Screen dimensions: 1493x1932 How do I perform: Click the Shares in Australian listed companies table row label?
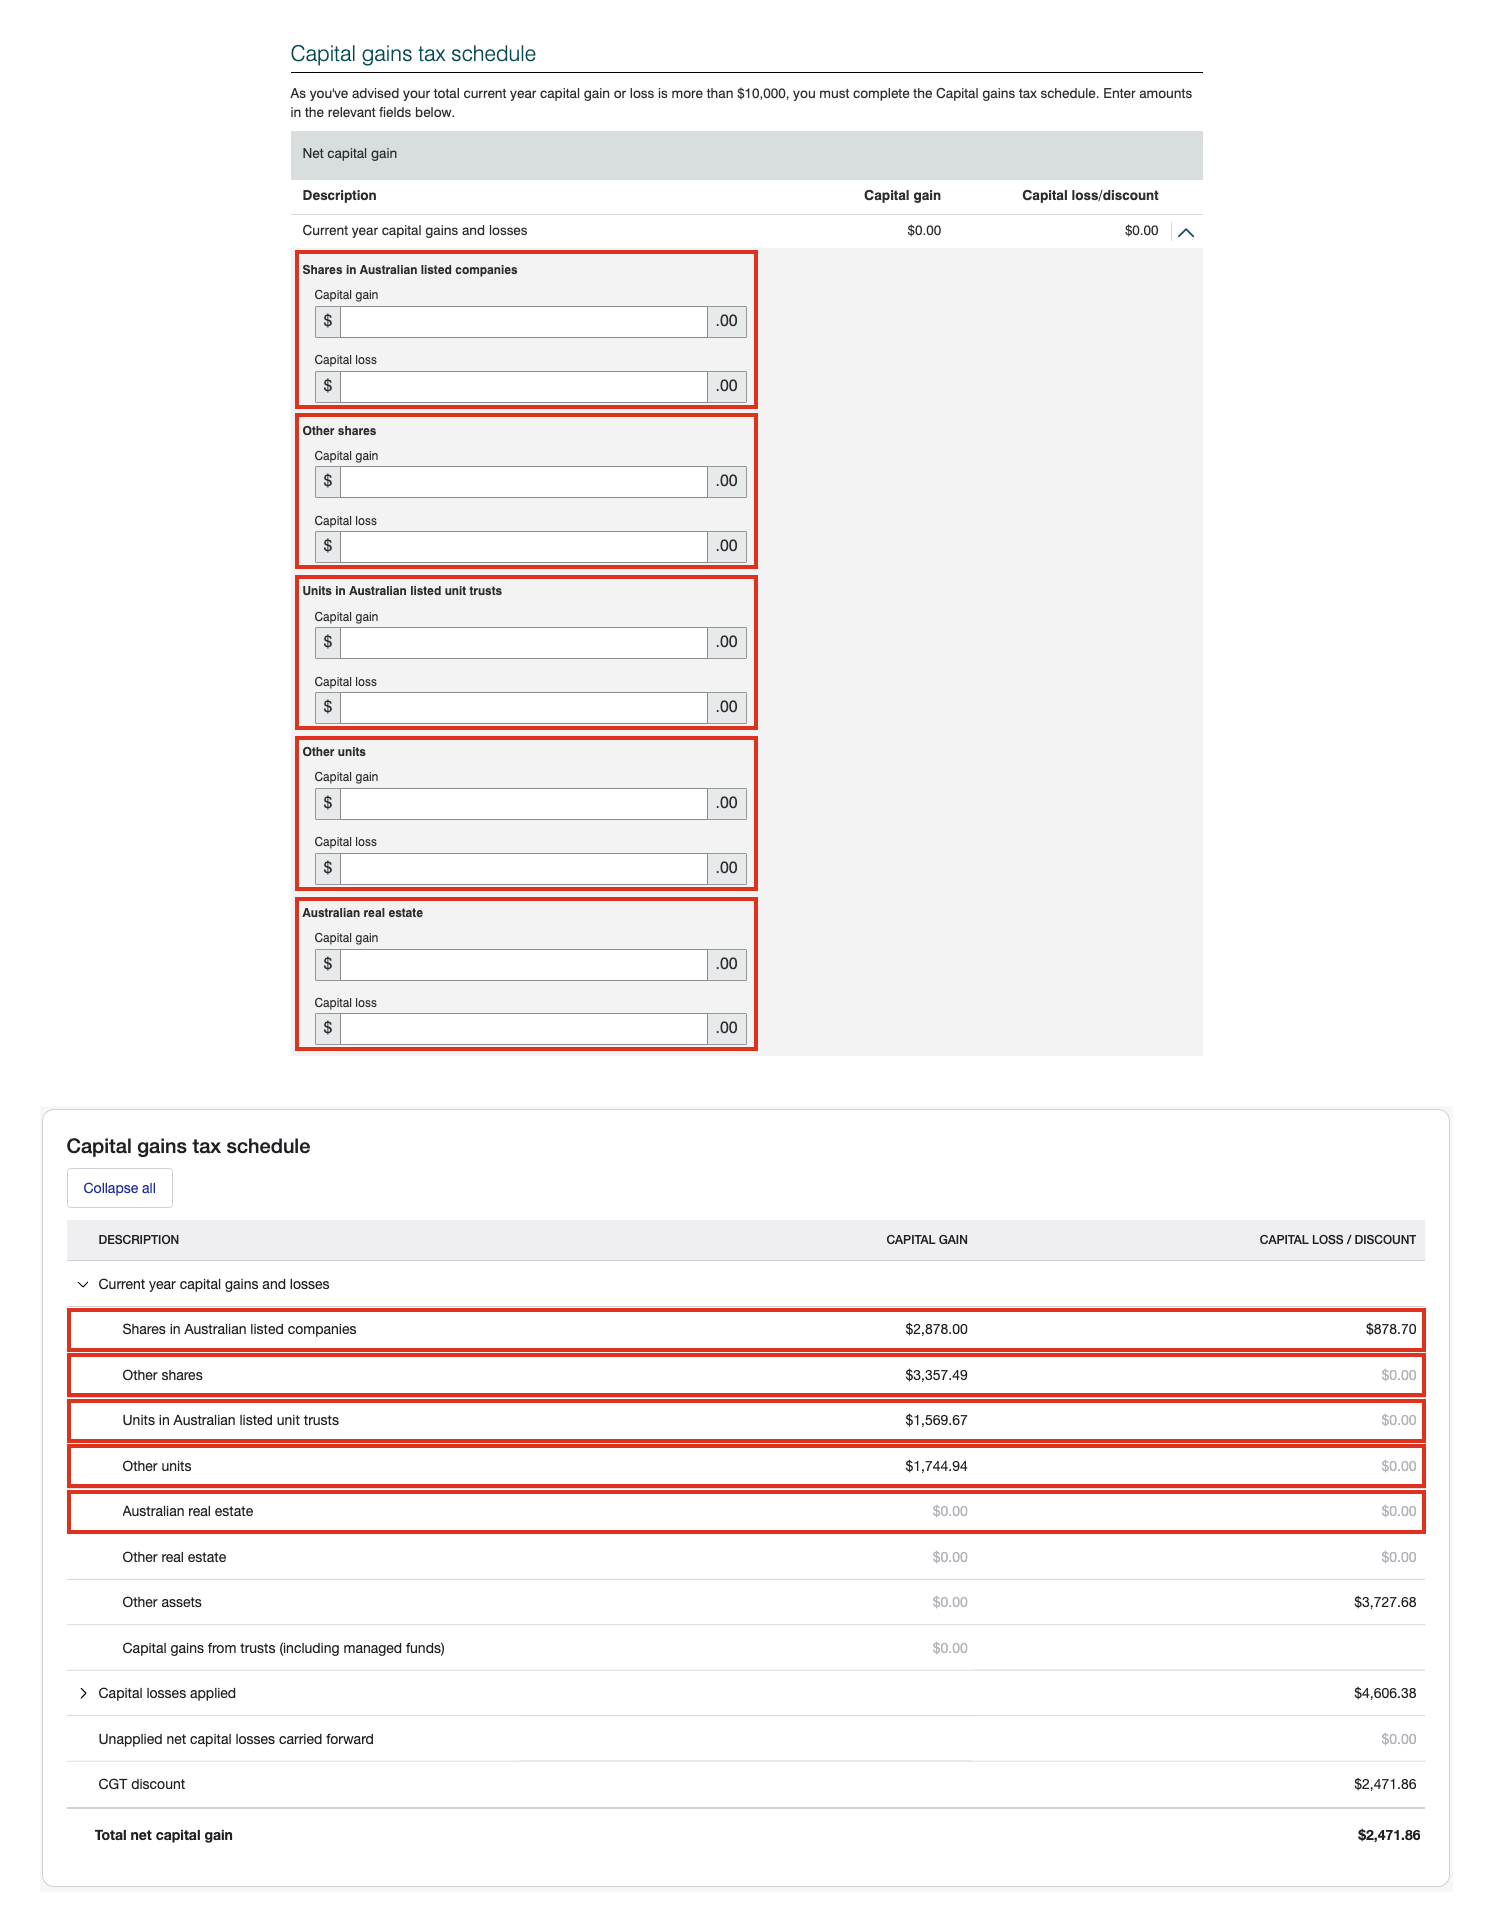click(239, 1329)
